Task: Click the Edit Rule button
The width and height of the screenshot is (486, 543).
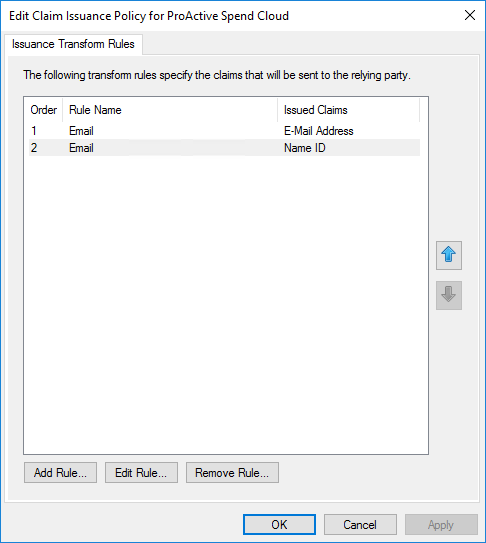Action: click(141, 472)
